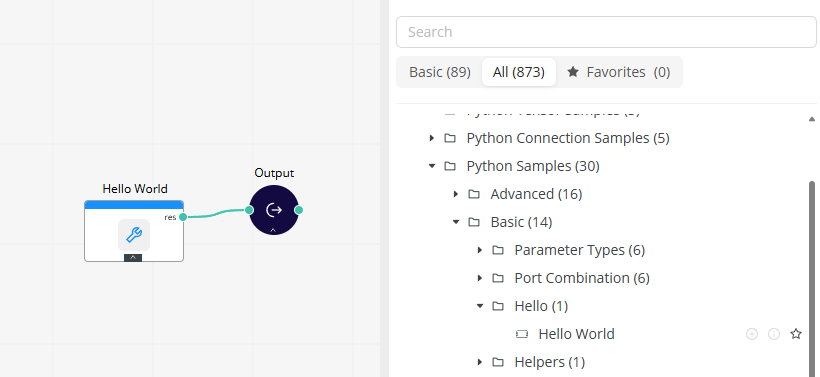Select the Port Combination (6) label

tap(582, 278)
